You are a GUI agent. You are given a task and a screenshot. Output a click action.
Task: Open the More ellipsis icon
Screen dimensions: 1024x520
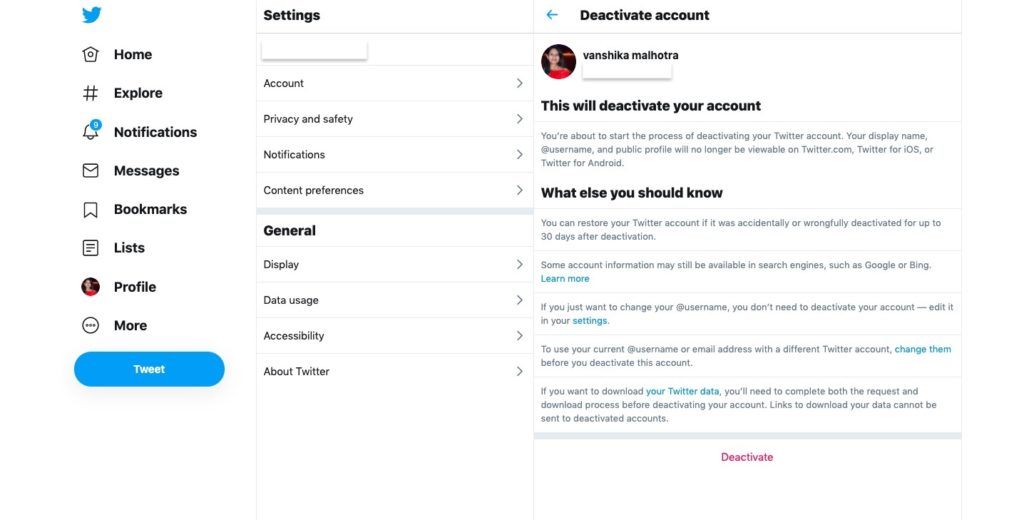coord(91,325)
